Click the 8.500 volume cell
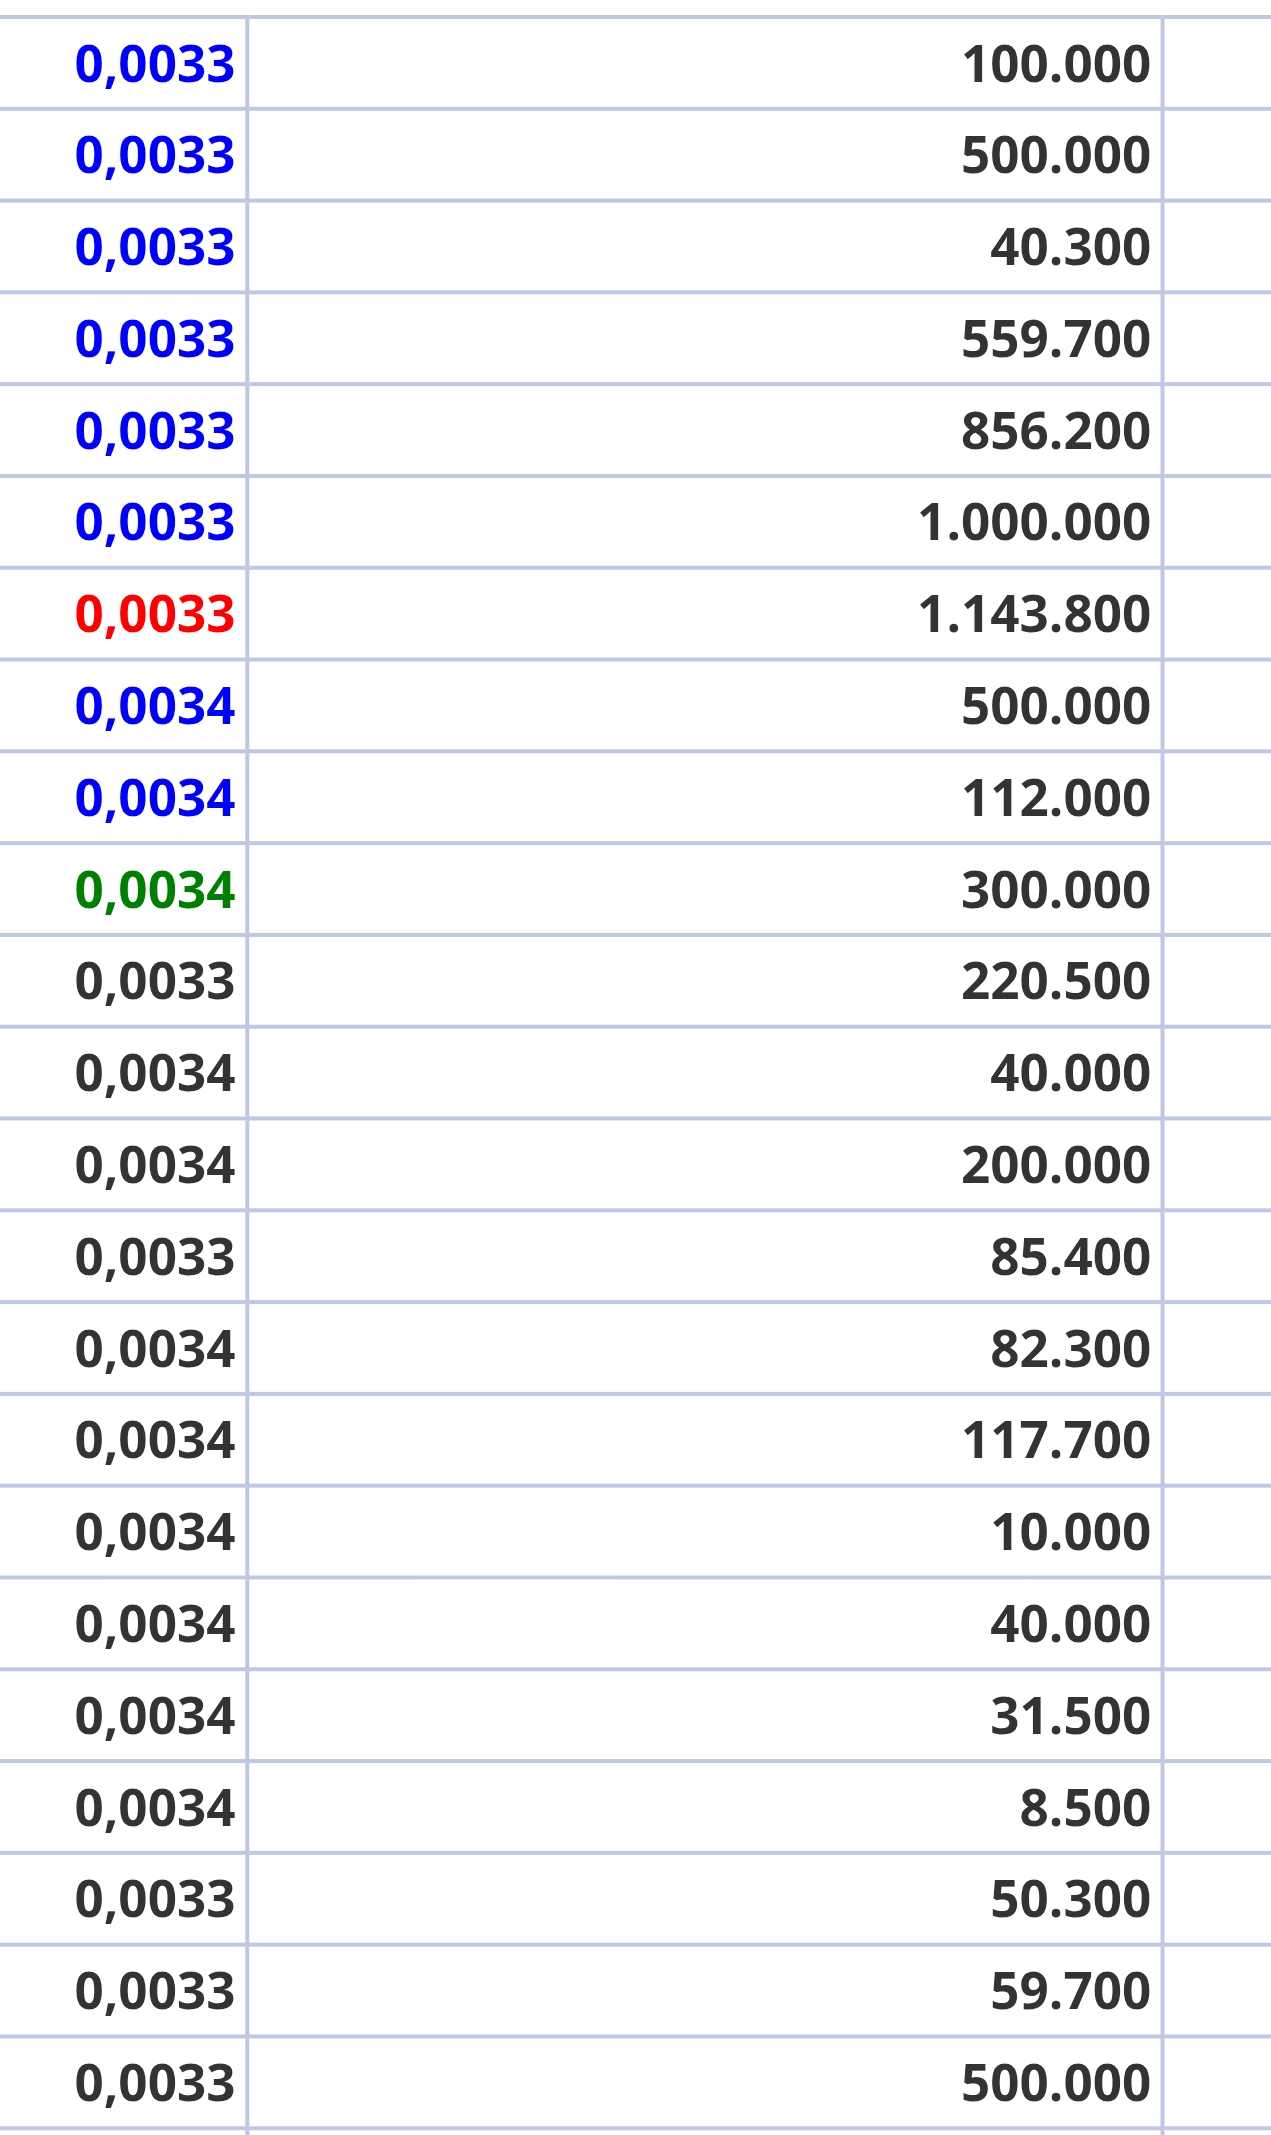 [x=705, y=1808]
